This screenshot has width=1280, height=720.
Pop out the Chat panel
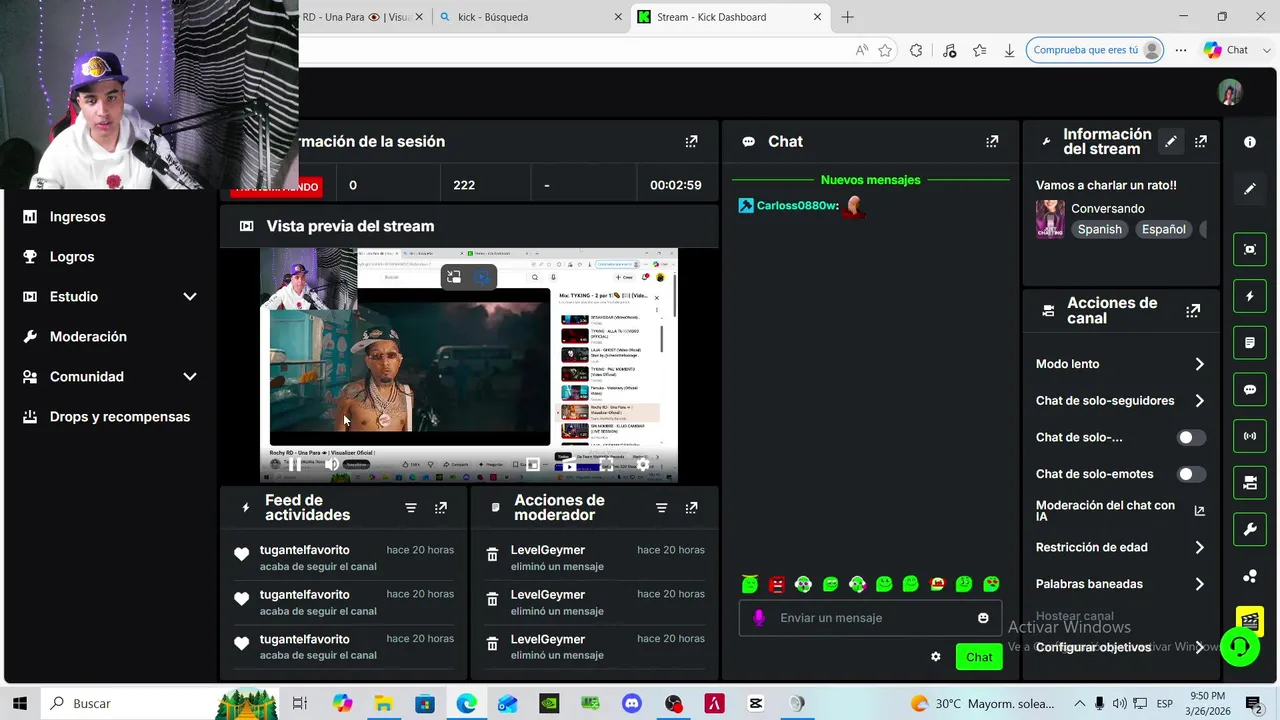[x=992, y=142]
